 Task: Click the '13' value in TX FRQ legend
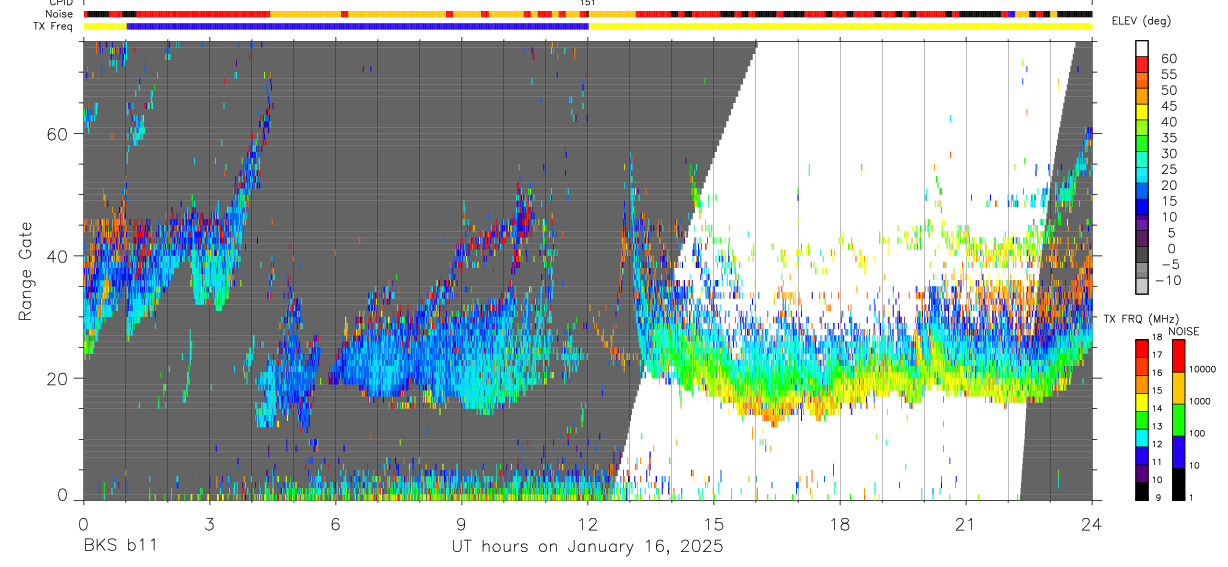[x=1157, y=426]
